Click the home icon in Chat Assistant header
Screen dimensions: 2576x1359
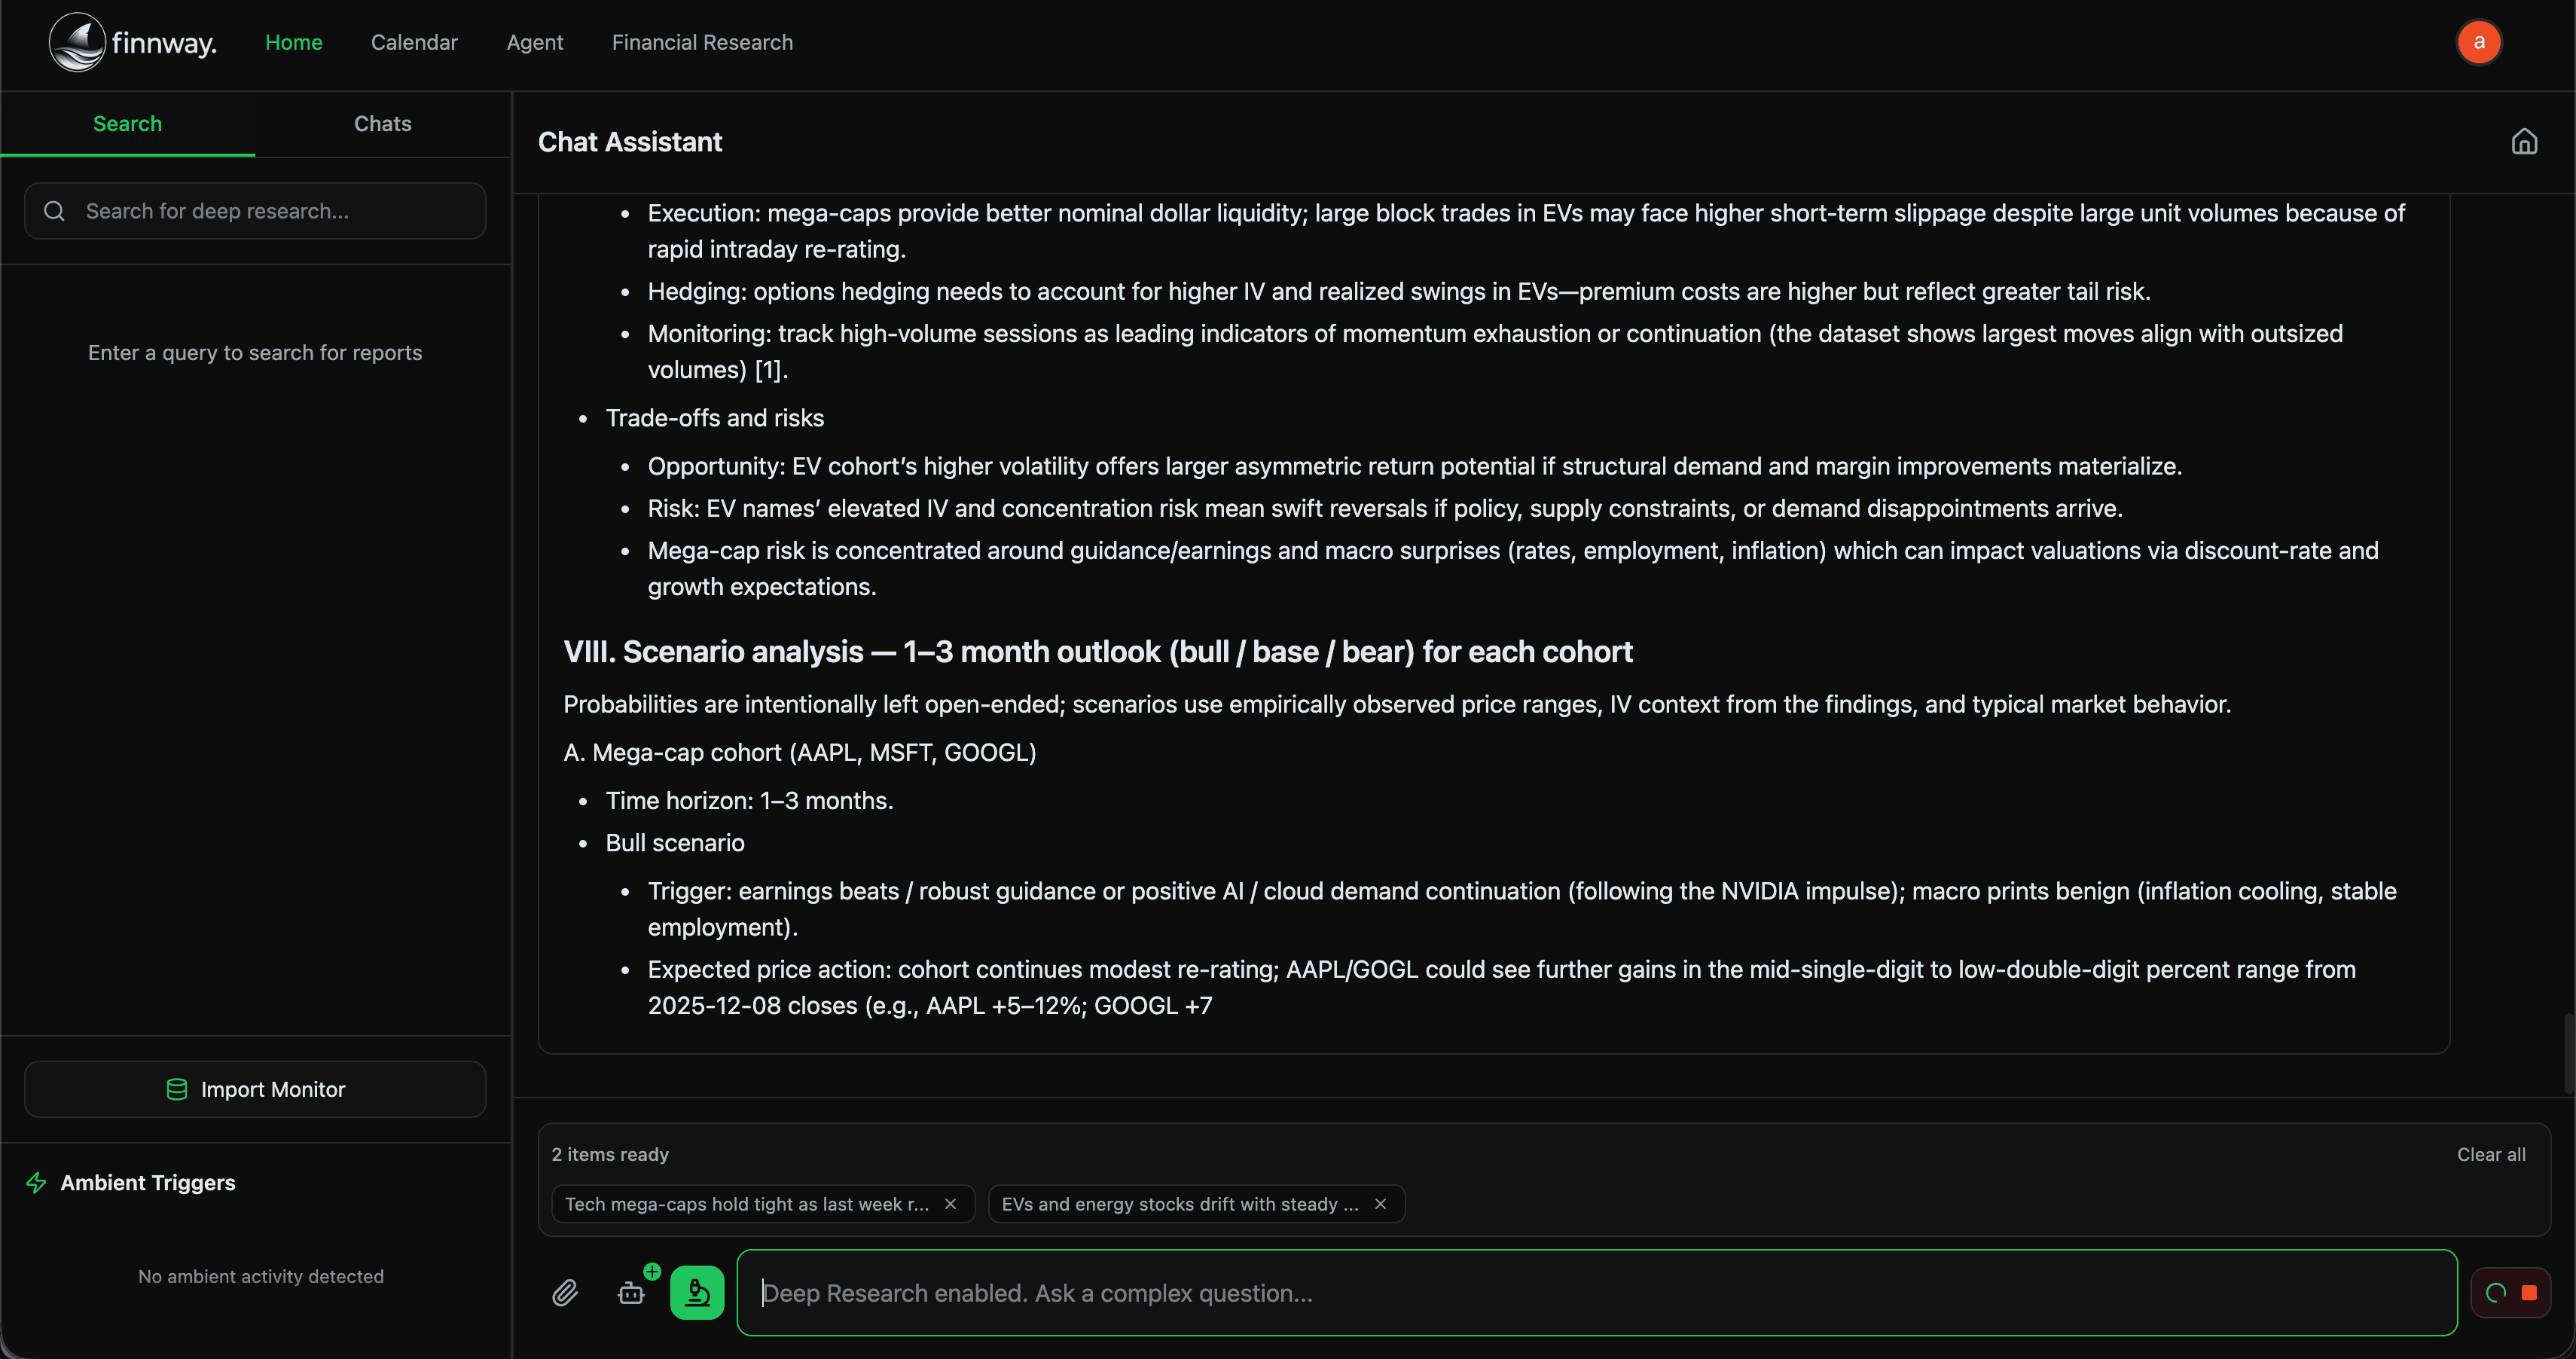pos(2524,142)
